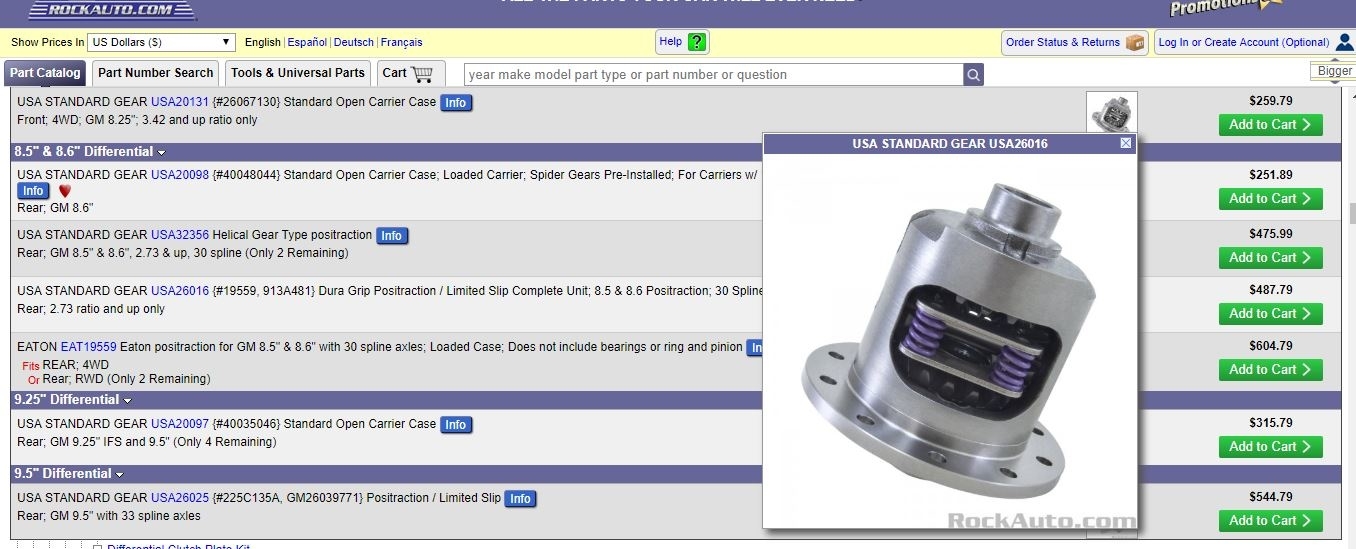This screenshot has height=549, width=1356.
Task: Click the magnifier search button
Action: point(973,75)
